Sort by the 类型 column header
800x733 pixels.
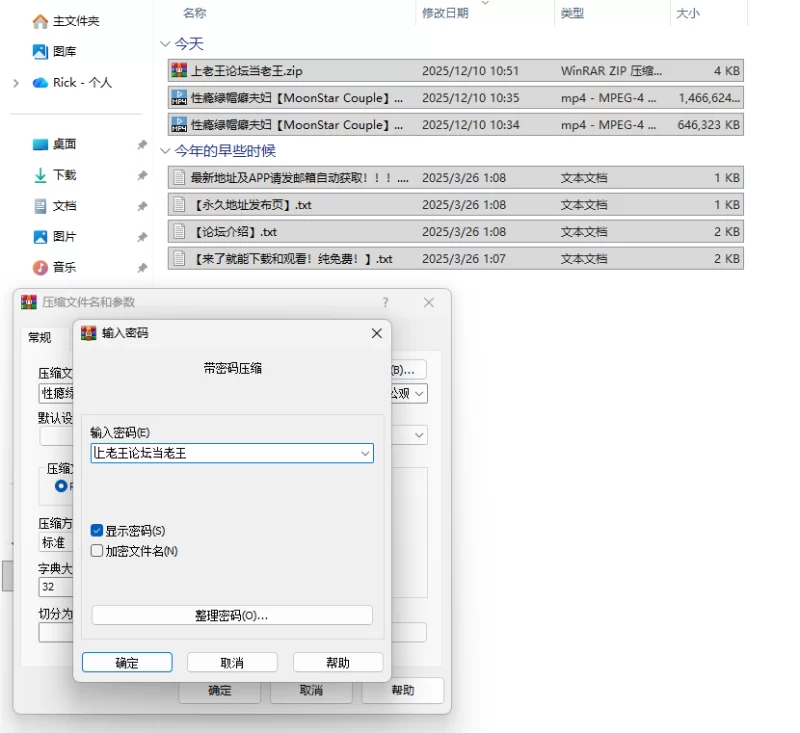point(572,13)
